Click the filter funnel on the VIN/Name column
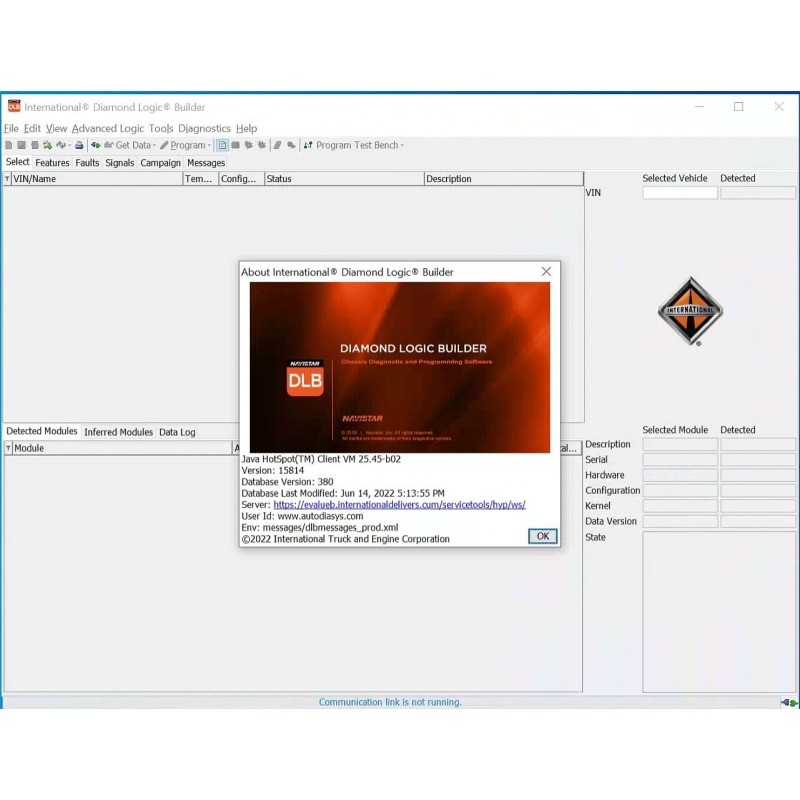Screen dimensions: 800x800 pos(6,178)
